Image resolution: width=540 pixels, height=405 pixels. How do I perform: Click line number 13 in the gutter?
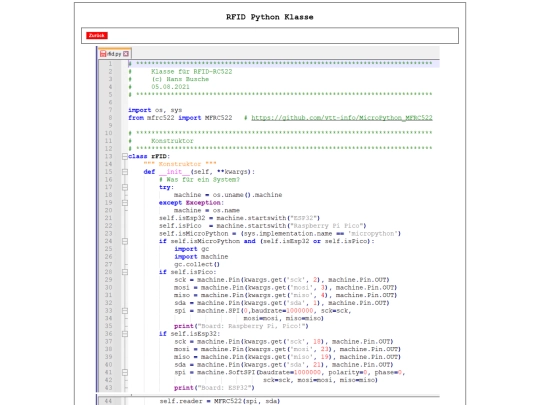(x=108, y=156)
